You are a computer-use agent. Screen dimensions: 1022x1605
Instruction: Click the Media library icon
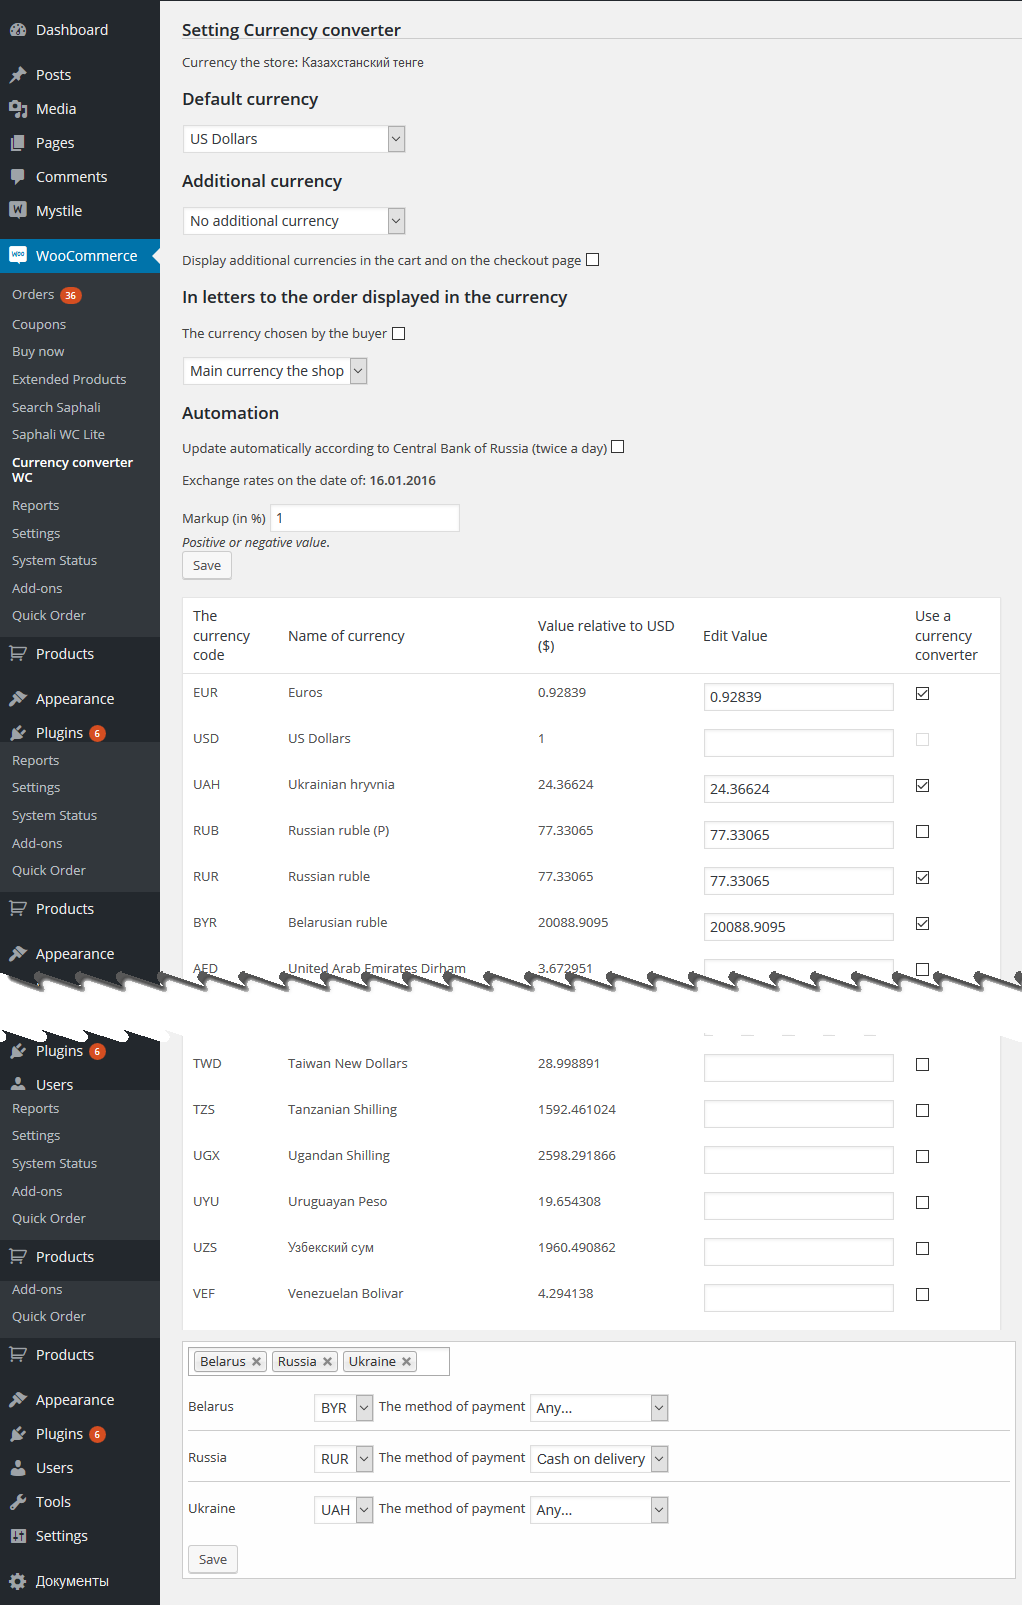click(18, 109)
